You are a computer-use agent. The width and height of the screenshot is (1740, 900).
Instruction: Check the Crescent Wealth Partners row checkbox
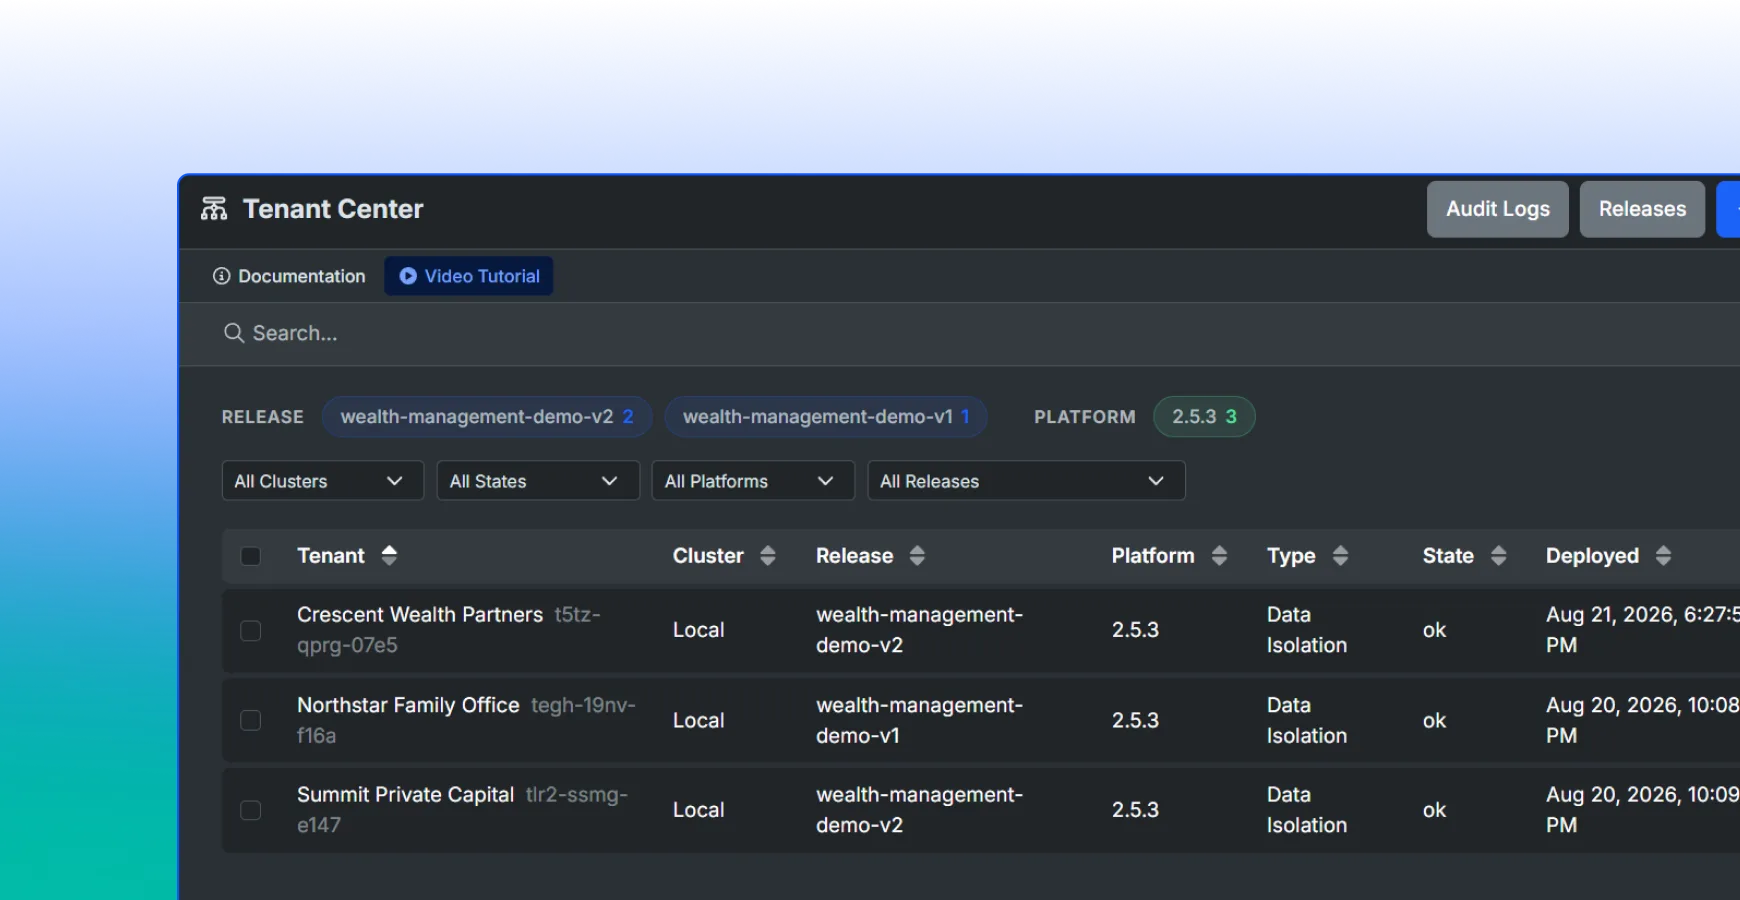click(251, 630)
